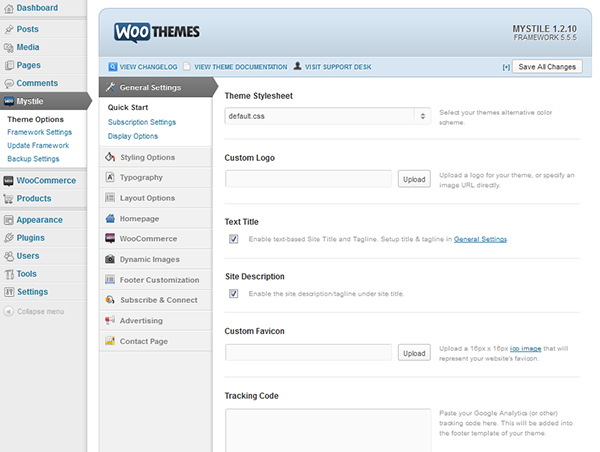Focus the Custom Favicon URL field
Screen dimensions: 600x452
pos(308,352)
